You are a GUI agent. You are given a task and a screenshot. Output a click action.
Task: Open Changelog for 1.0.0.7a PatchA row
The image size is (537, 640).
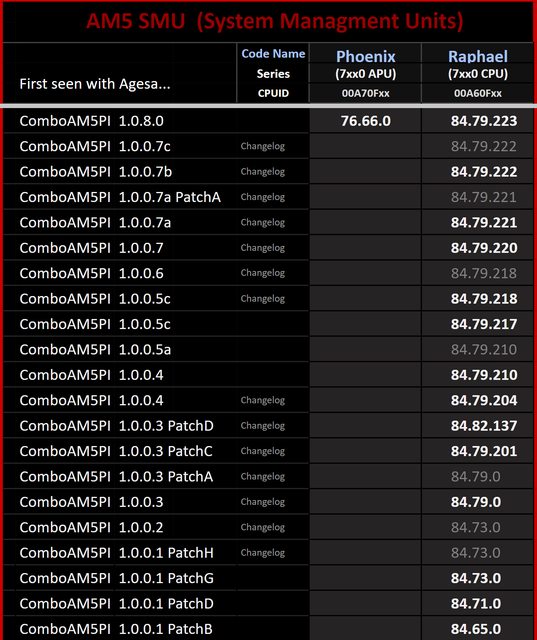point(262,197)
